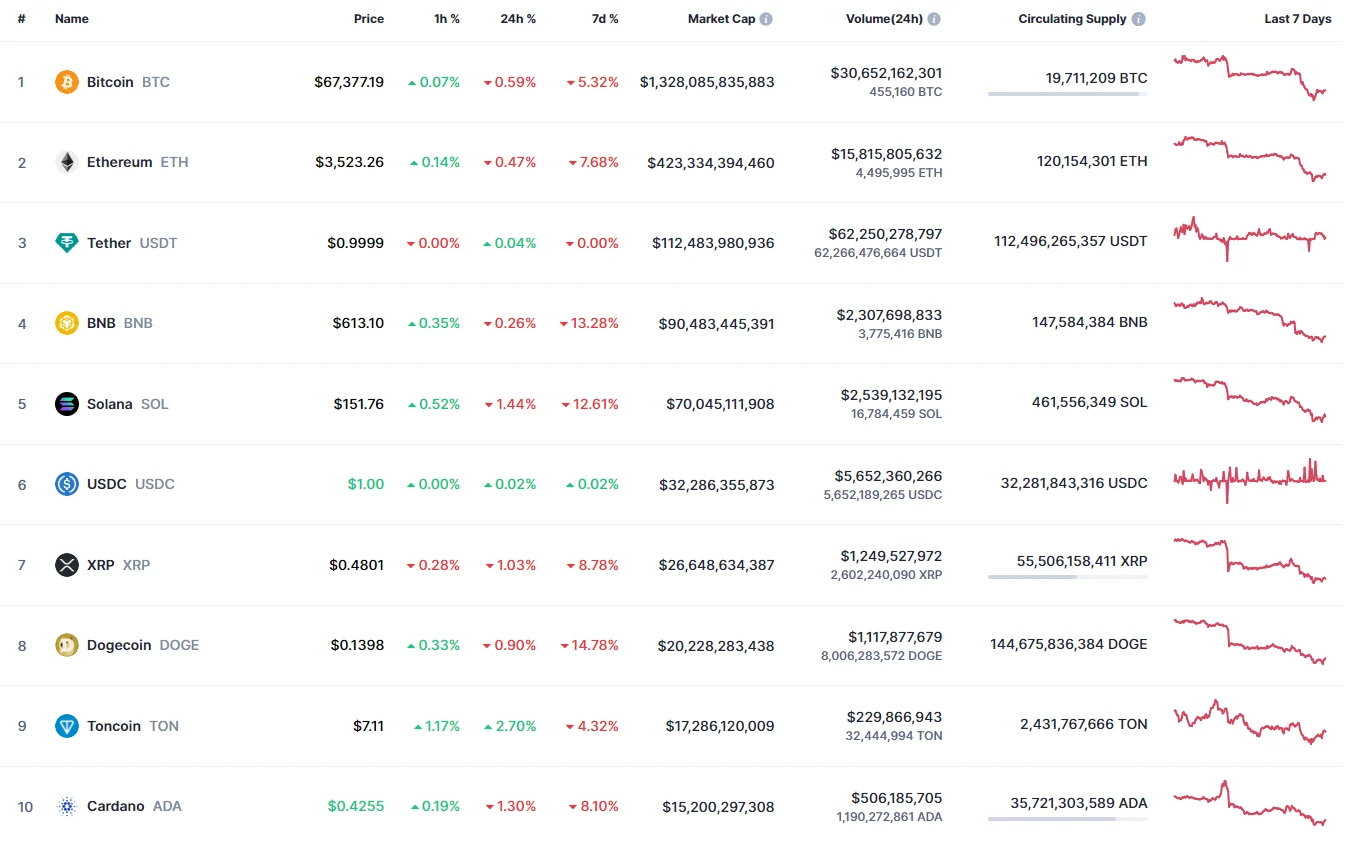
Task: Click the Market Cap info icon
Action: point(766,19)
